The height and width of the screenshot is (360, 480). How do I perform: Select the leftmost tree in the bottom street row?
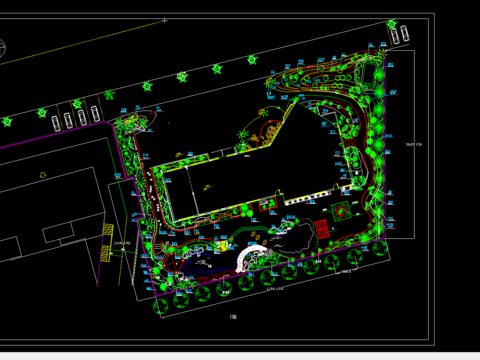(160, 307)
